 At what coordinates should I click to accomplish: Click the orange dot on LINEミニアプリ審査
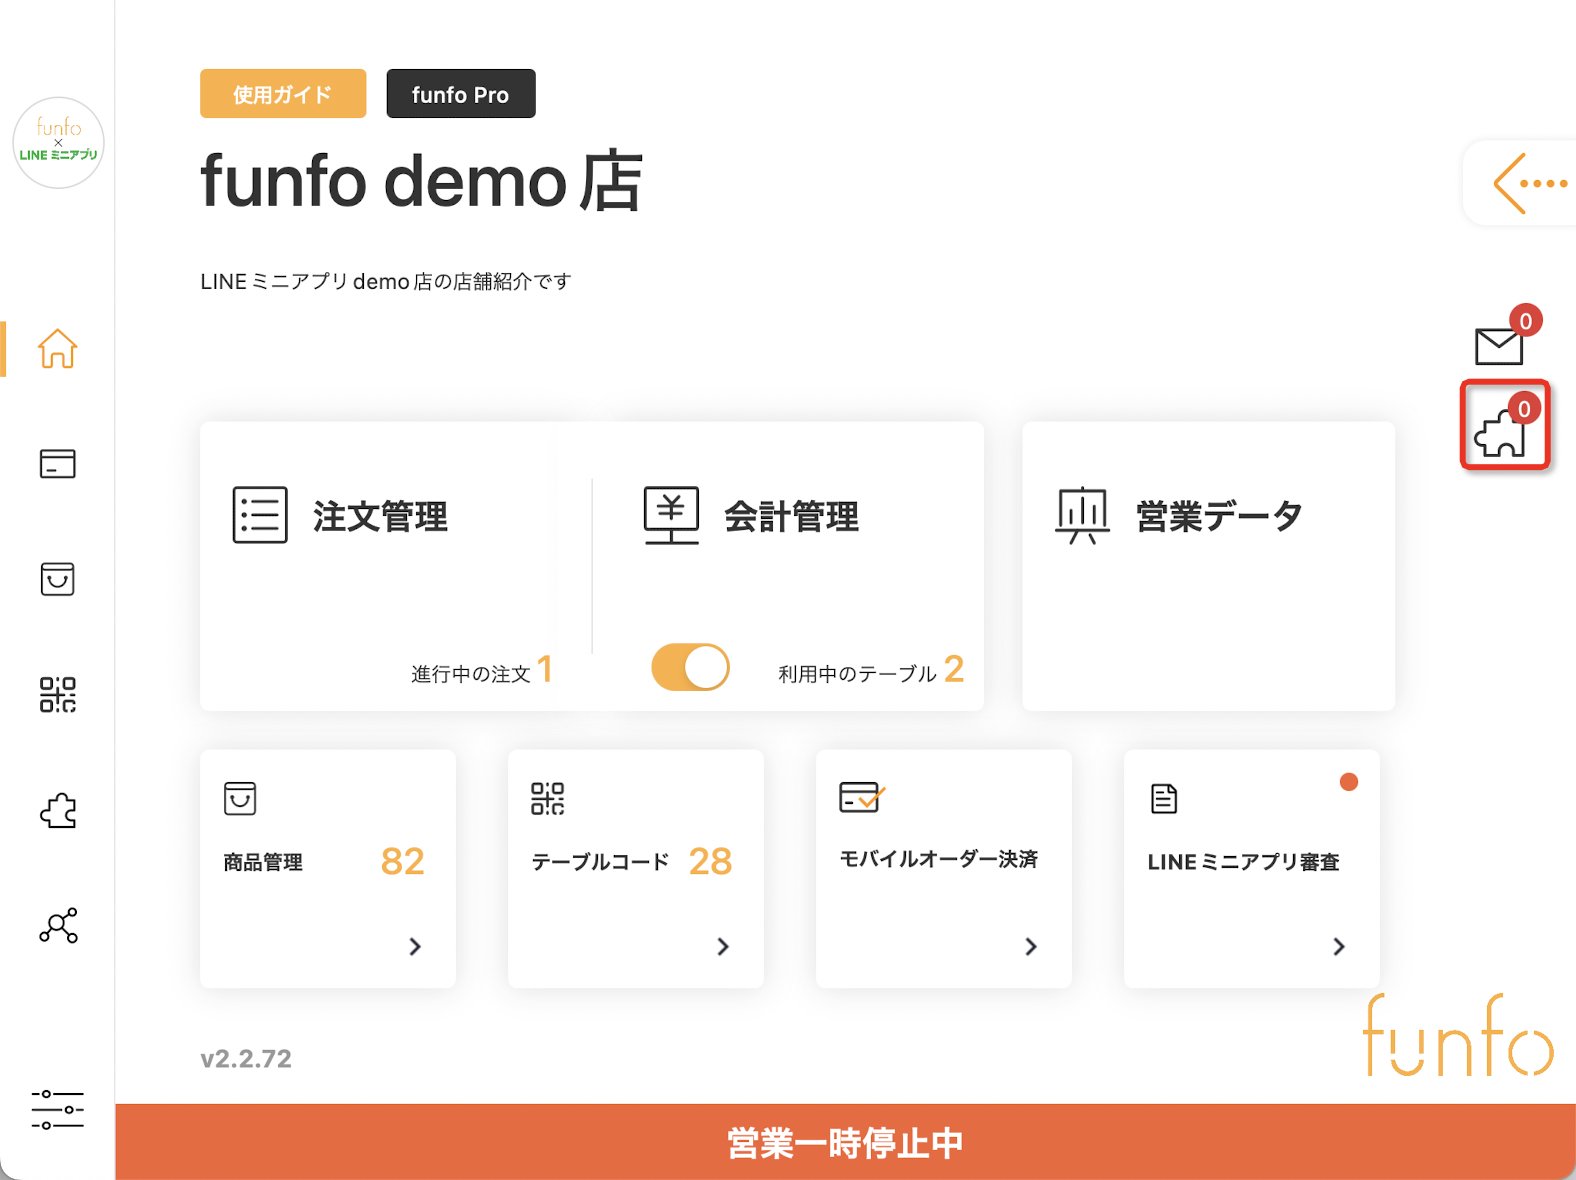tap(1349, 782)
